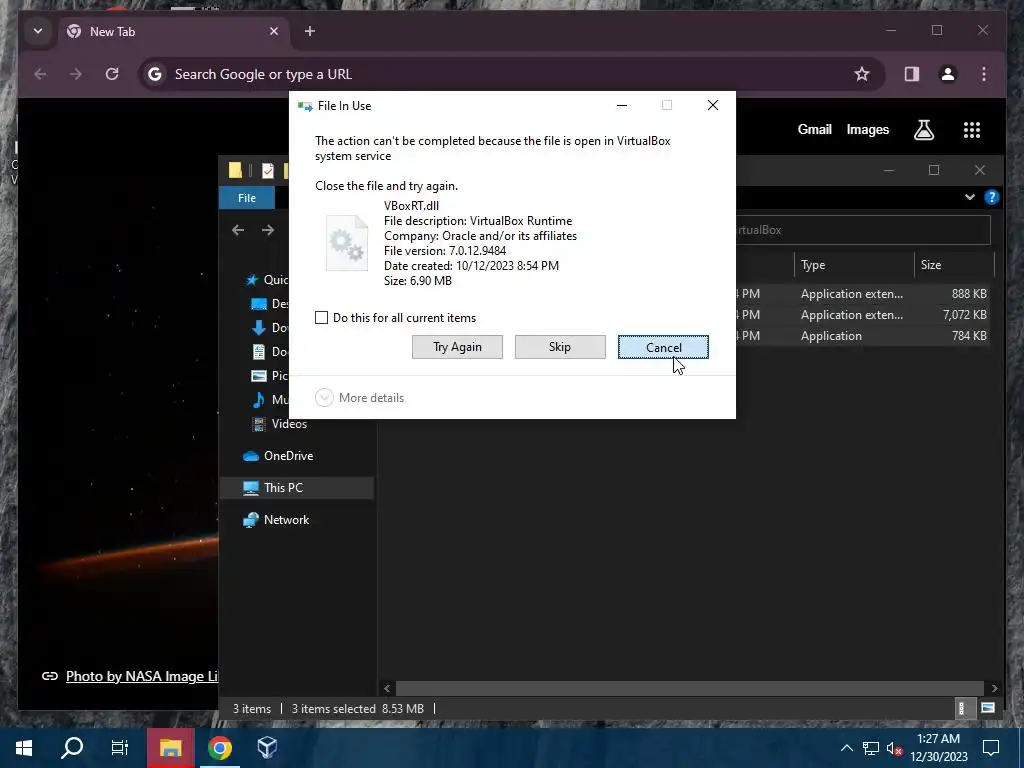
Task: Cancel the File In Use operation
Action: 663,347
